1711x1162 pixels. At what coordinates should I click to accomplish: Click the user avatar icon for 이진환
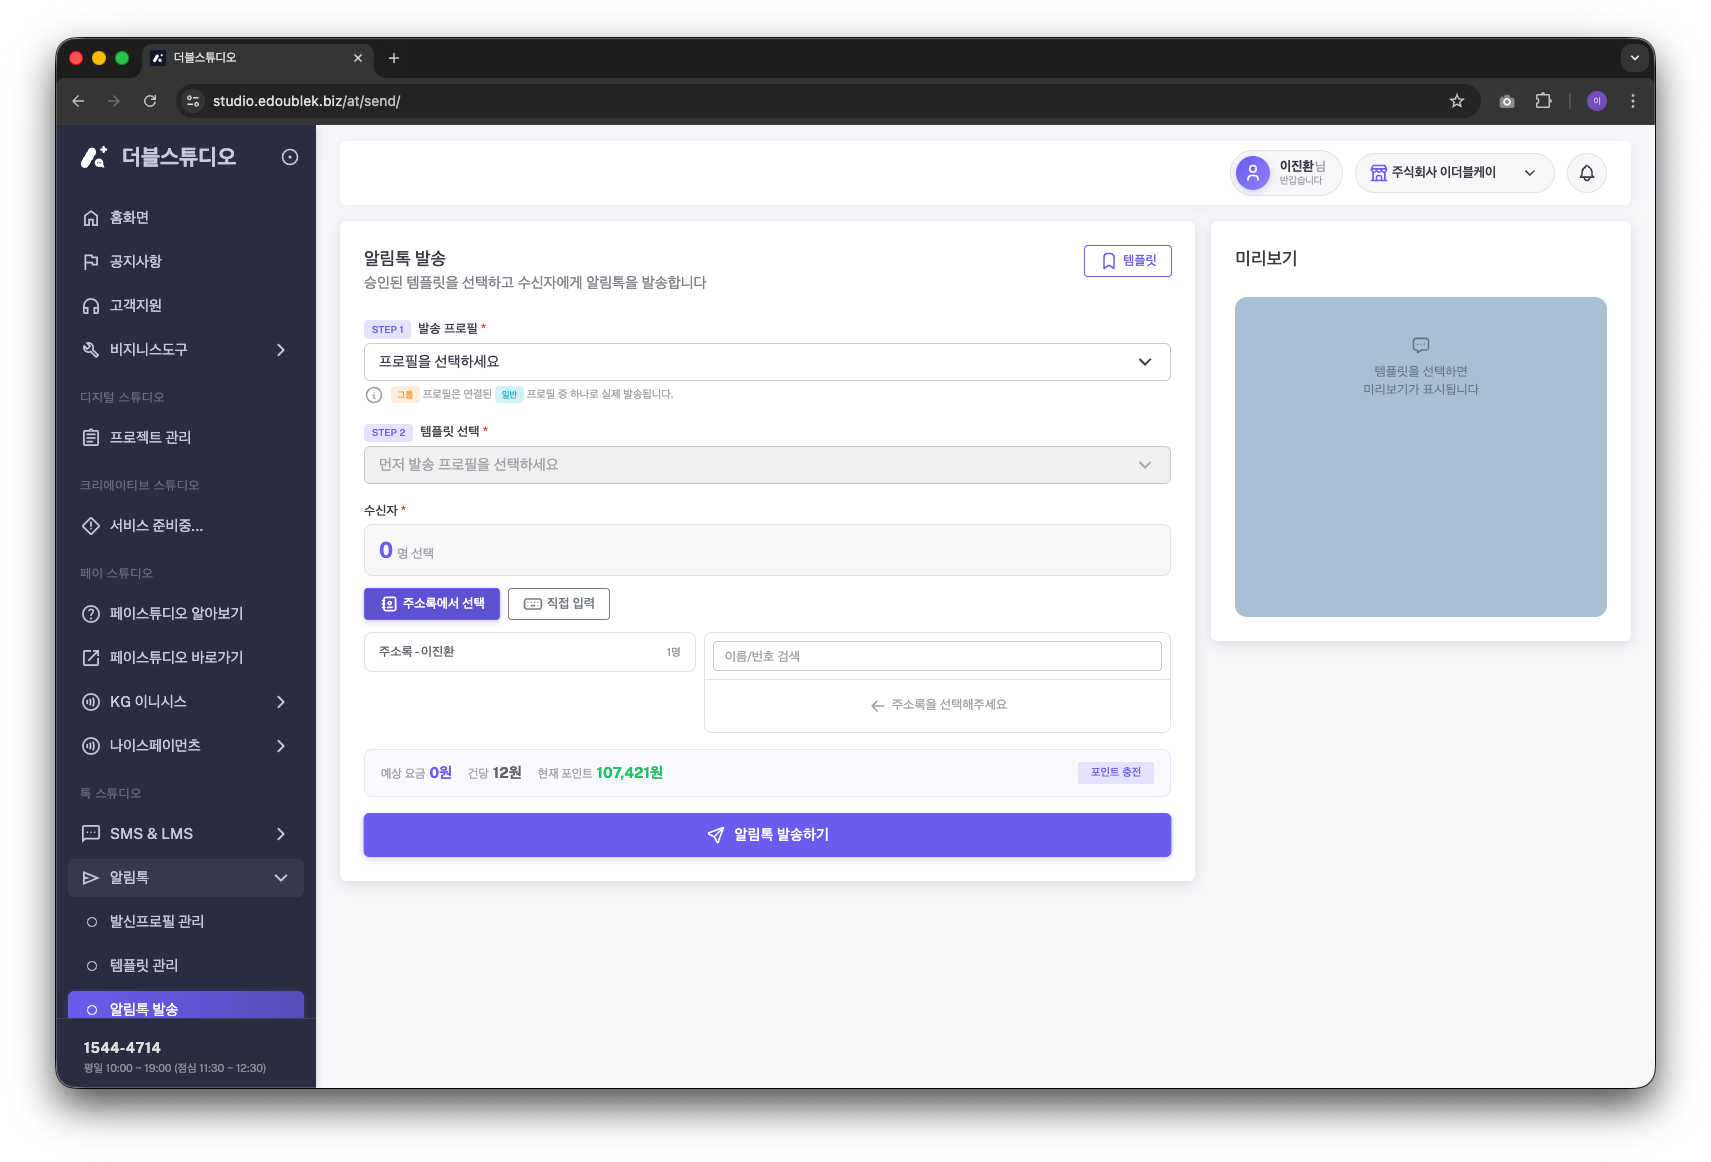[x=1252, y=173]
